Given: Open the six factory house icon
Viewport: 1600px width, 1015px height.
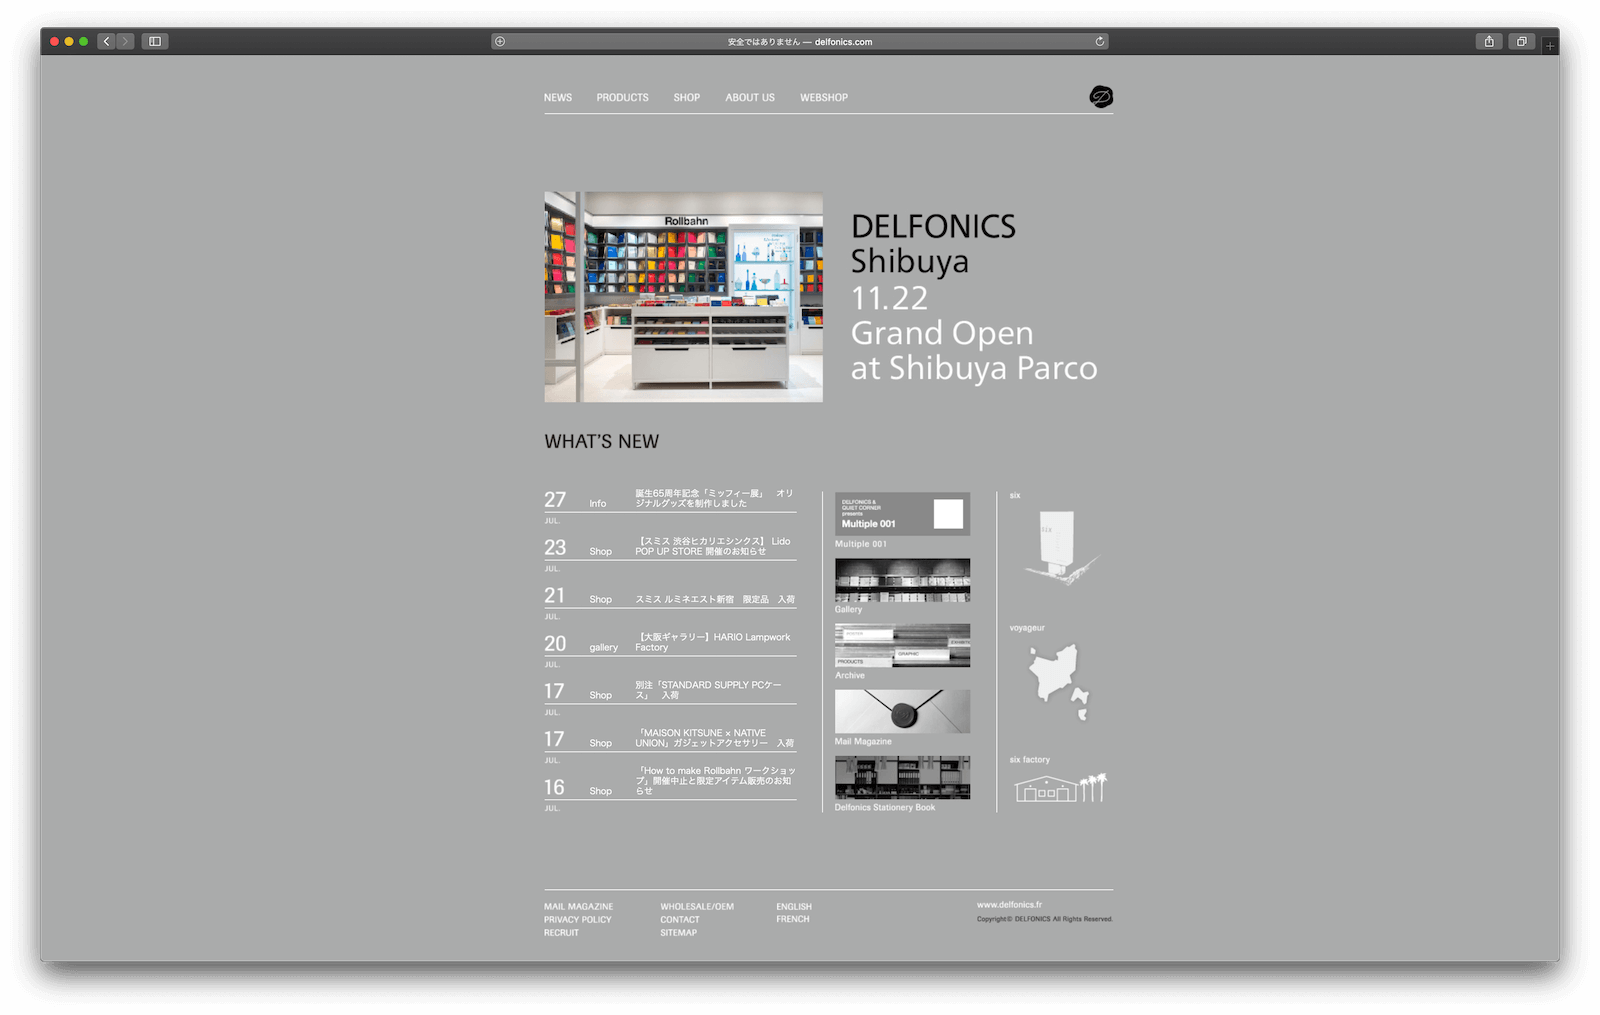Looking at the screenshot, I should 1060,788.
